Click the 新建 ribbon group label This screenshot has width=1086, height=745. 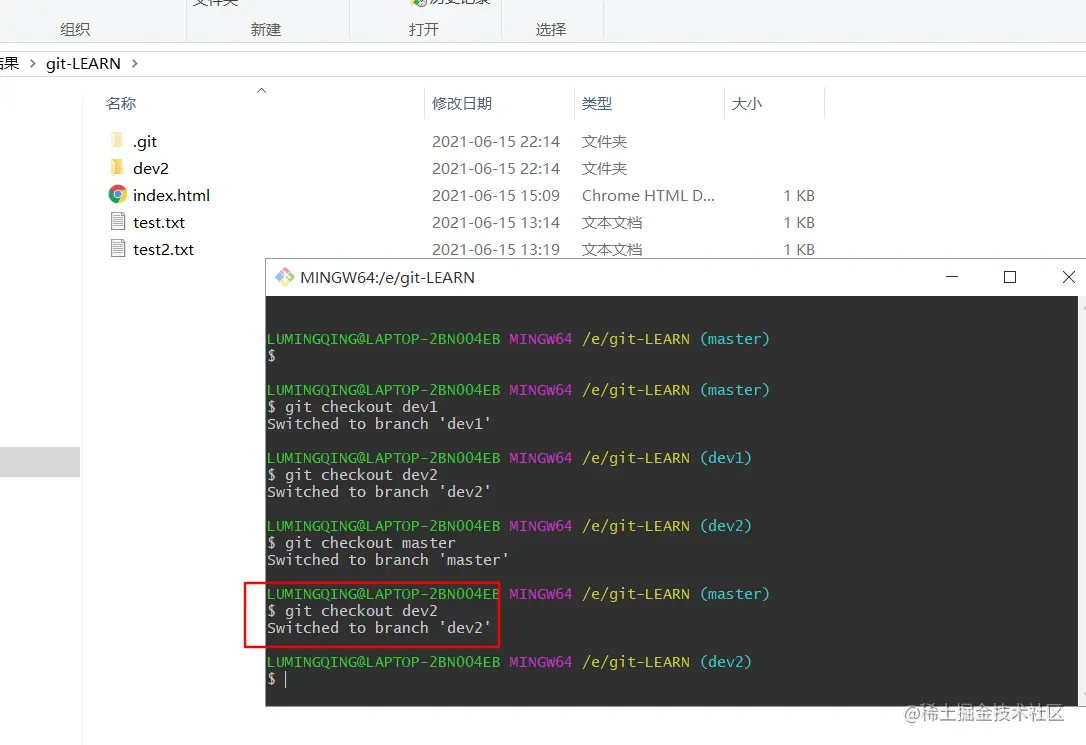266,30
